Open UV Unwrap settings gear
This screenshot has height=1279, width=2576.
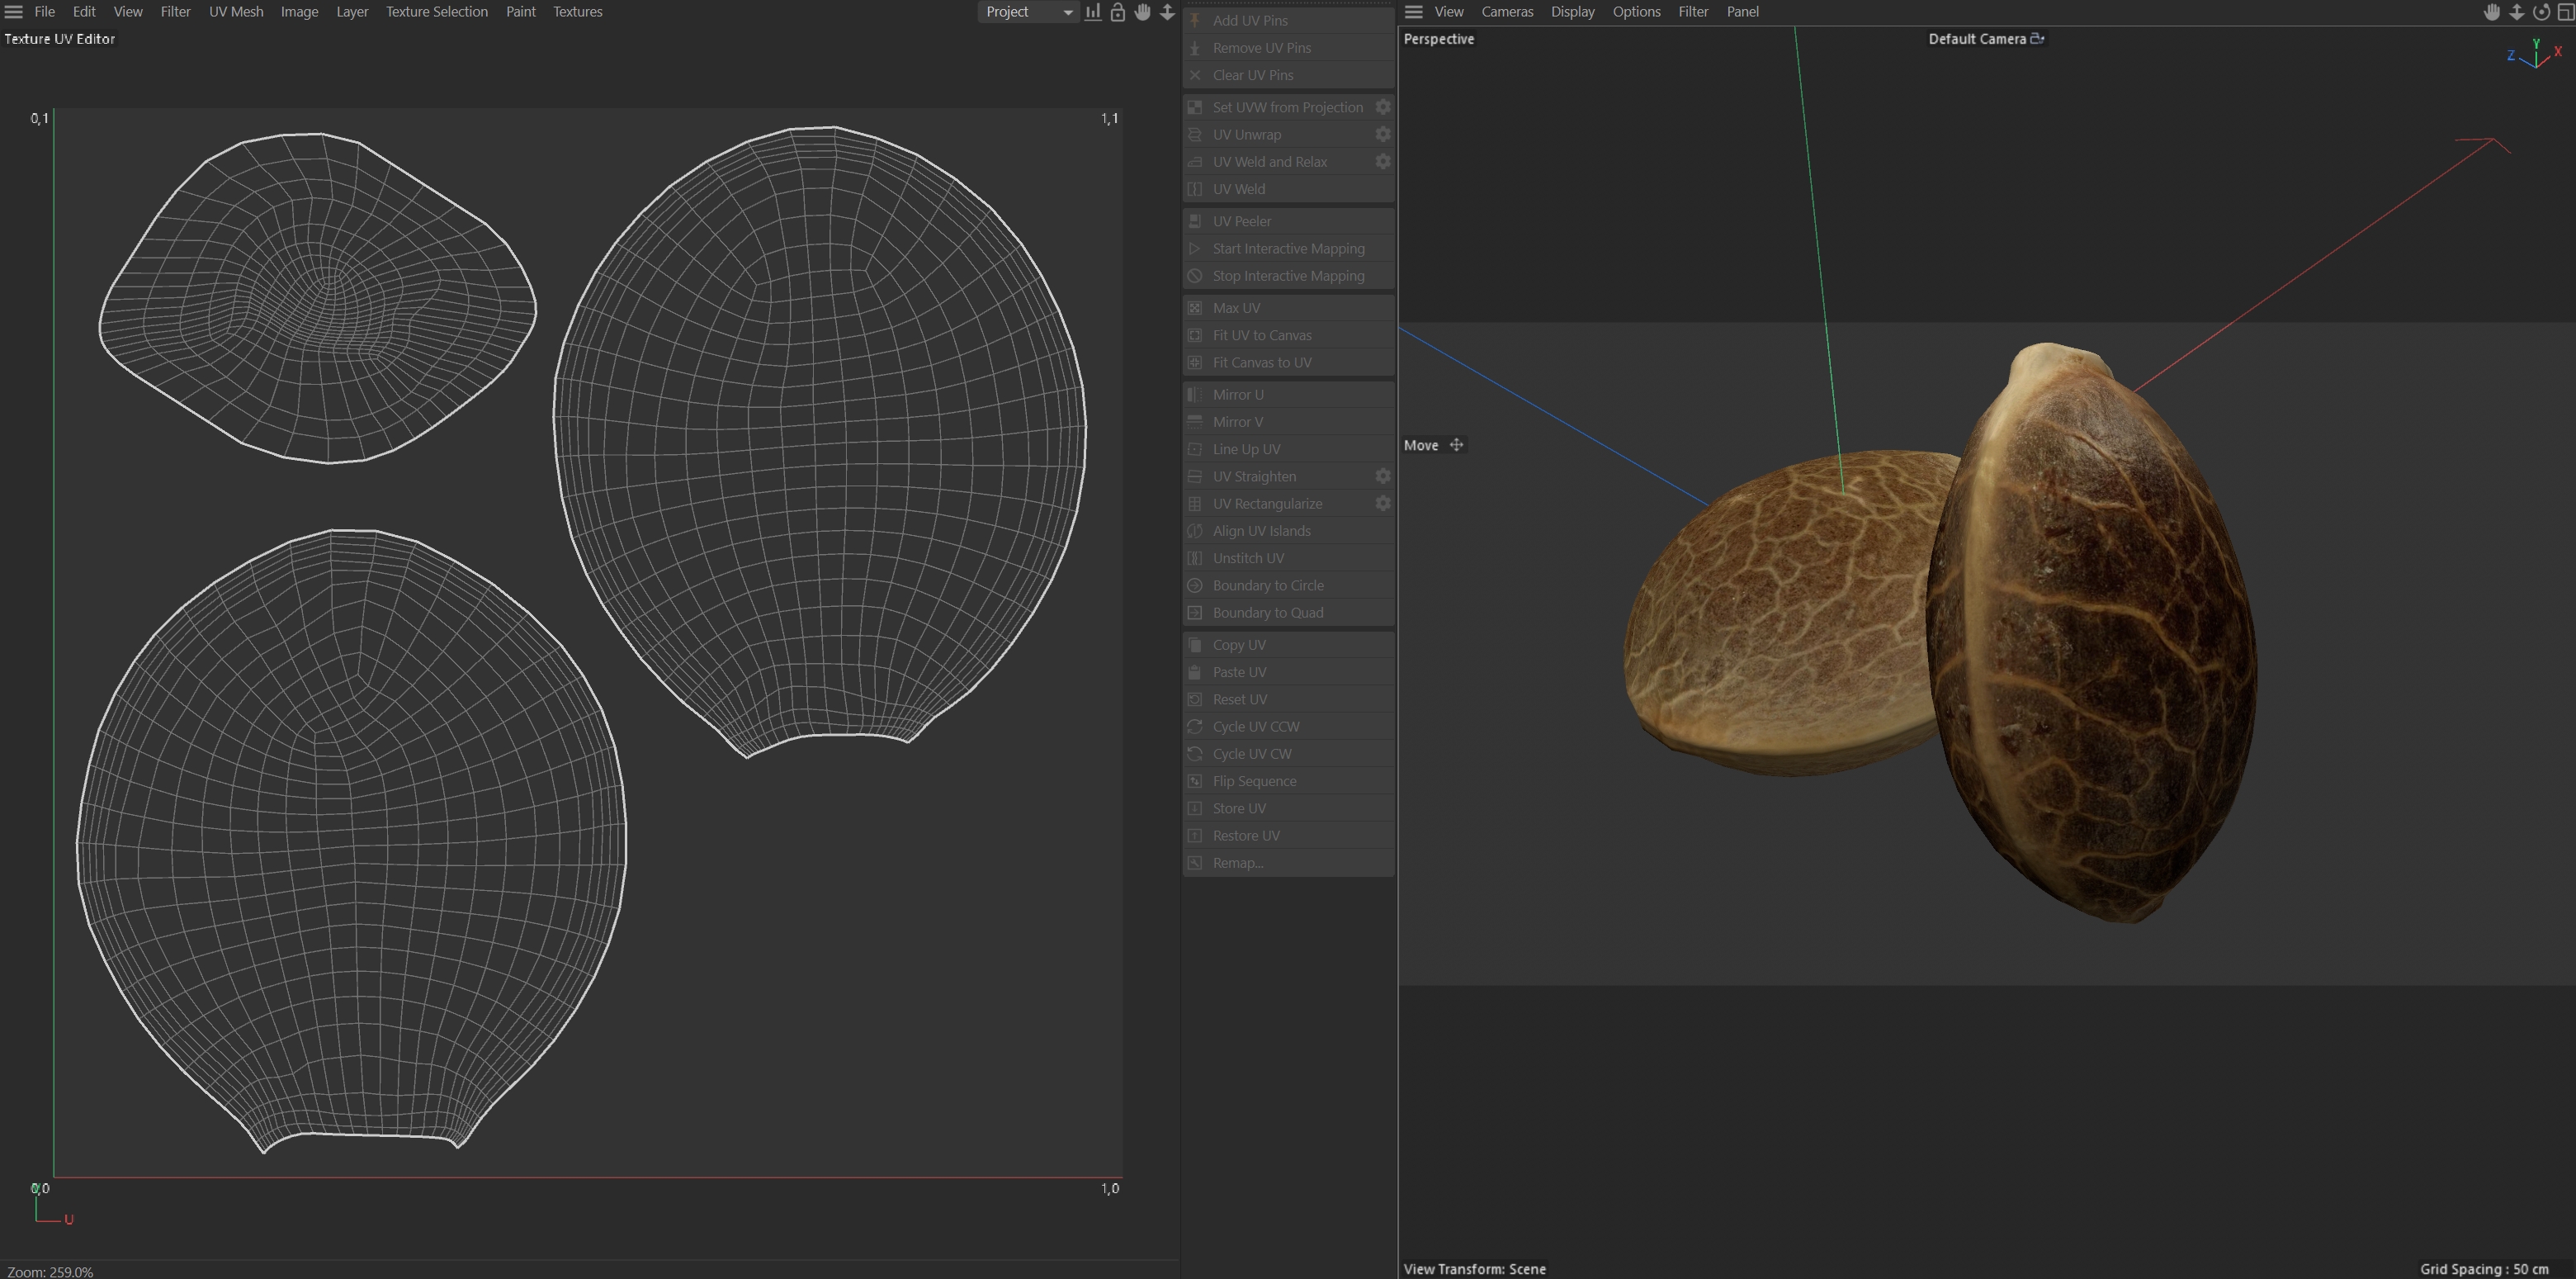[x=1383, y=134]
